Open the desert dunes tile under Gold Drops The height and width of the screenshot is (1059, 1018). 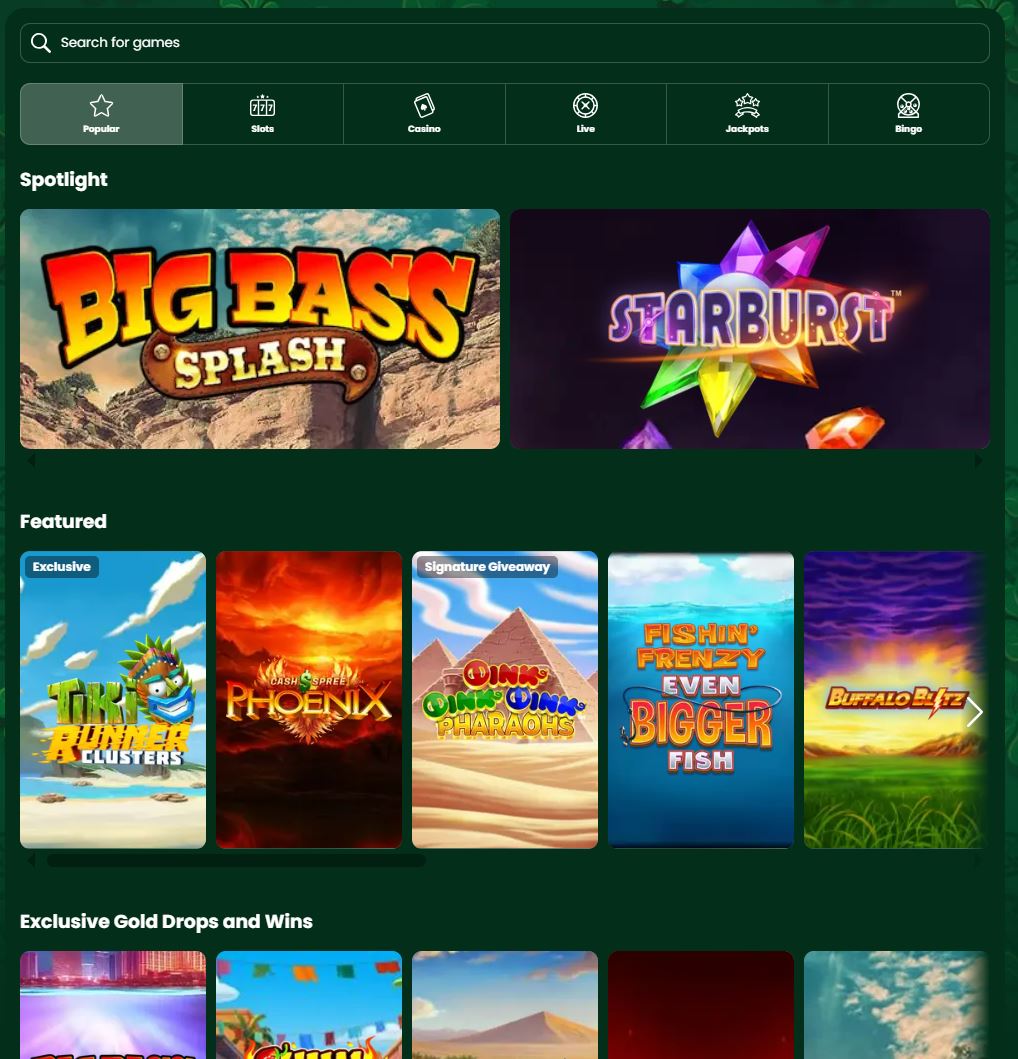(505, 1005)
